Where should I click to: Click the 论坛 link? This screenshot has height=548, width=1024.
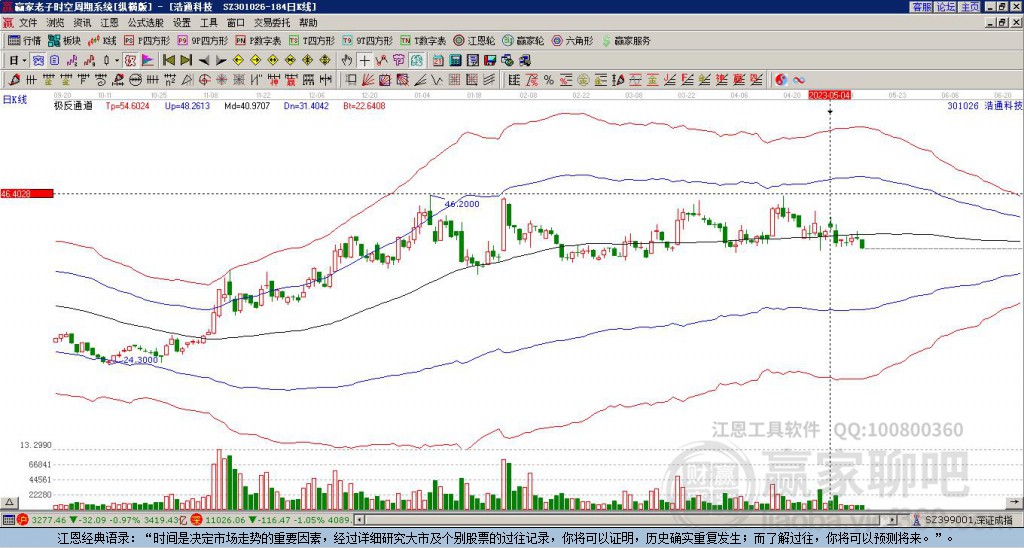tap(946, 7)
